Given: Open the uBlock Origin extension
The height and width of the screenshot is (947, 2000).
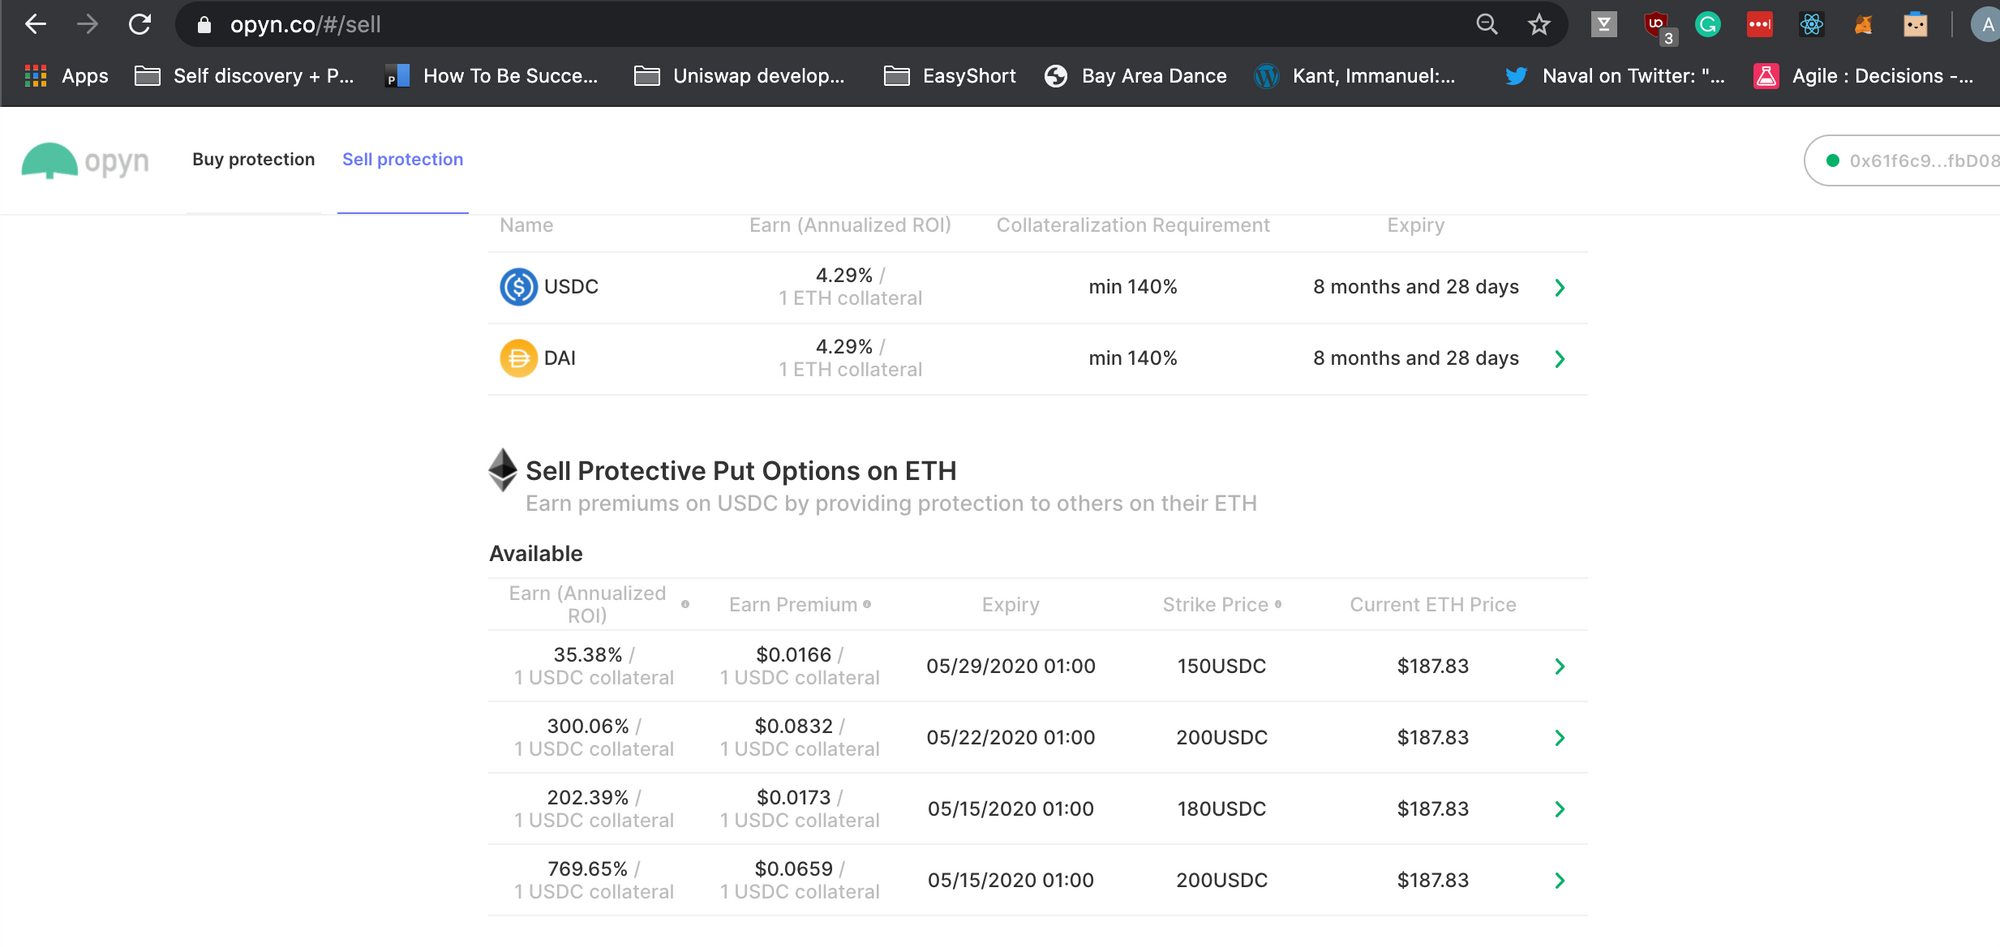Looking at the screenshot, I should 1657,25.
